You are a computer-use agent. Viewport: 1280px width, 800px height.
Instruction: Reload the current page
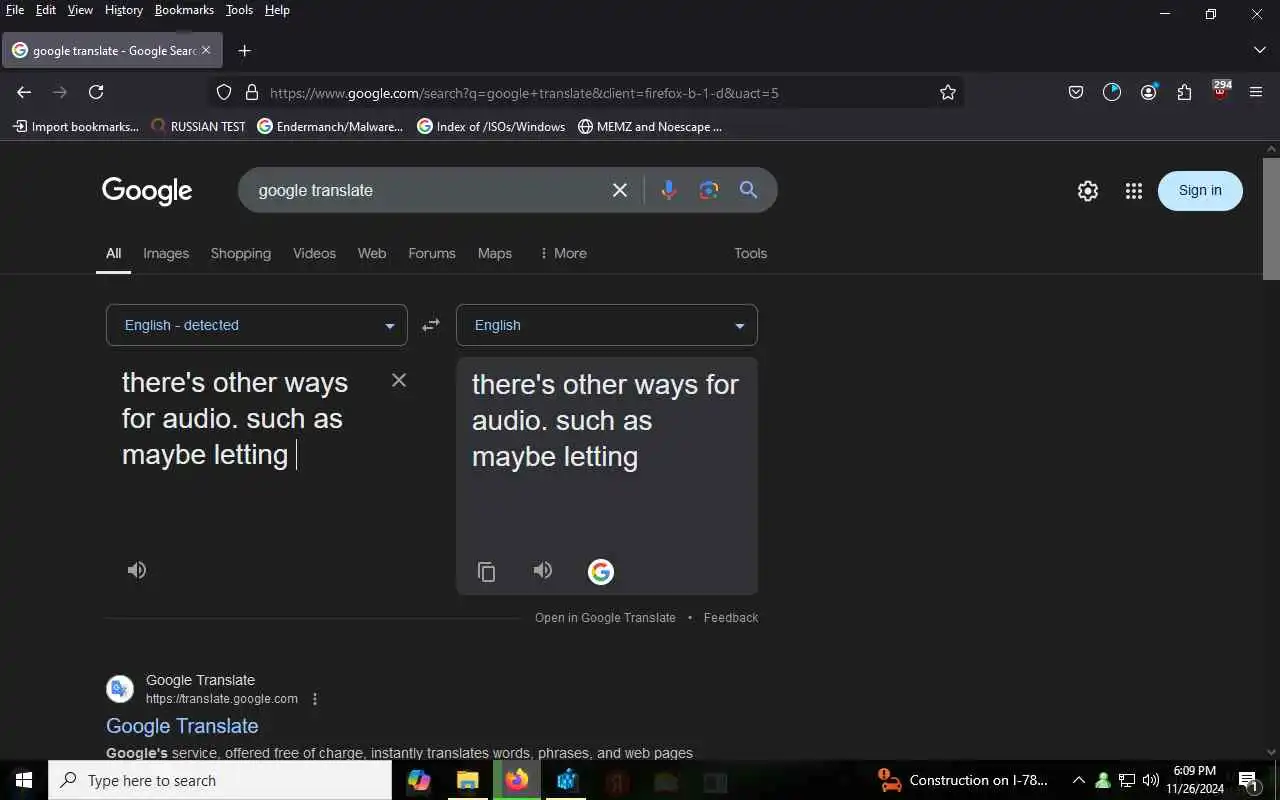[x=96, y=92]
